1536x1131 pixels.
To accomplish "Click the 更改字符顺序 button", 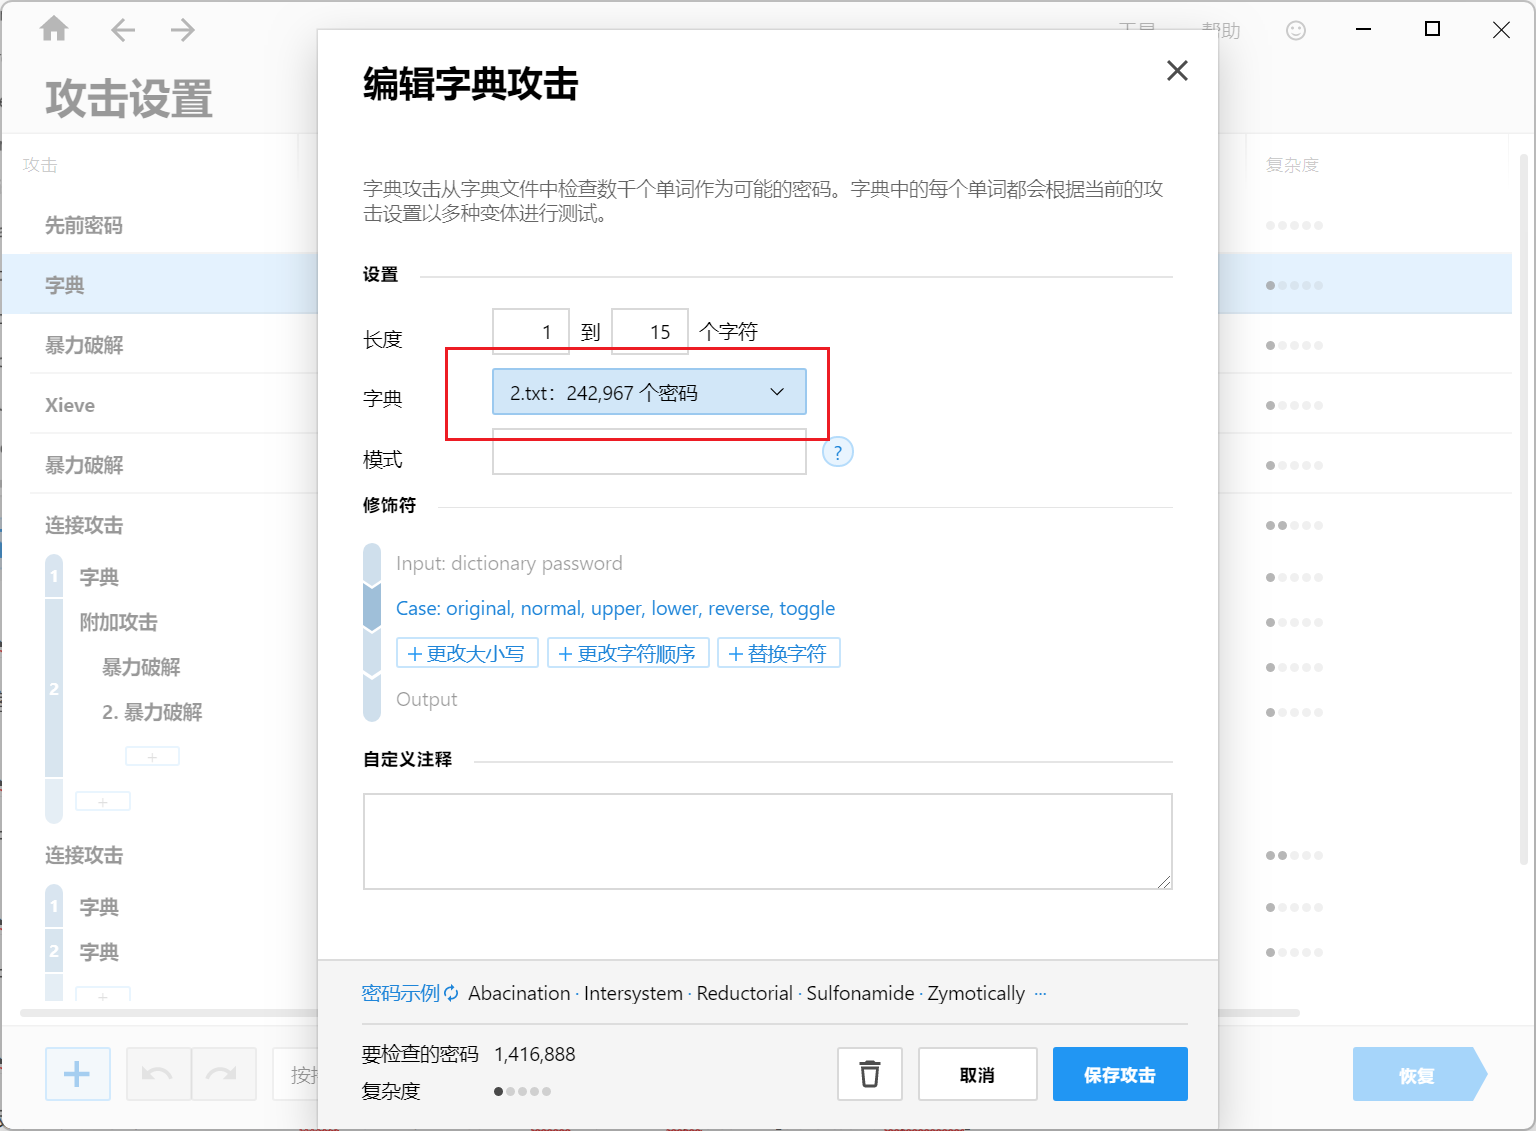I will point(628,653).
